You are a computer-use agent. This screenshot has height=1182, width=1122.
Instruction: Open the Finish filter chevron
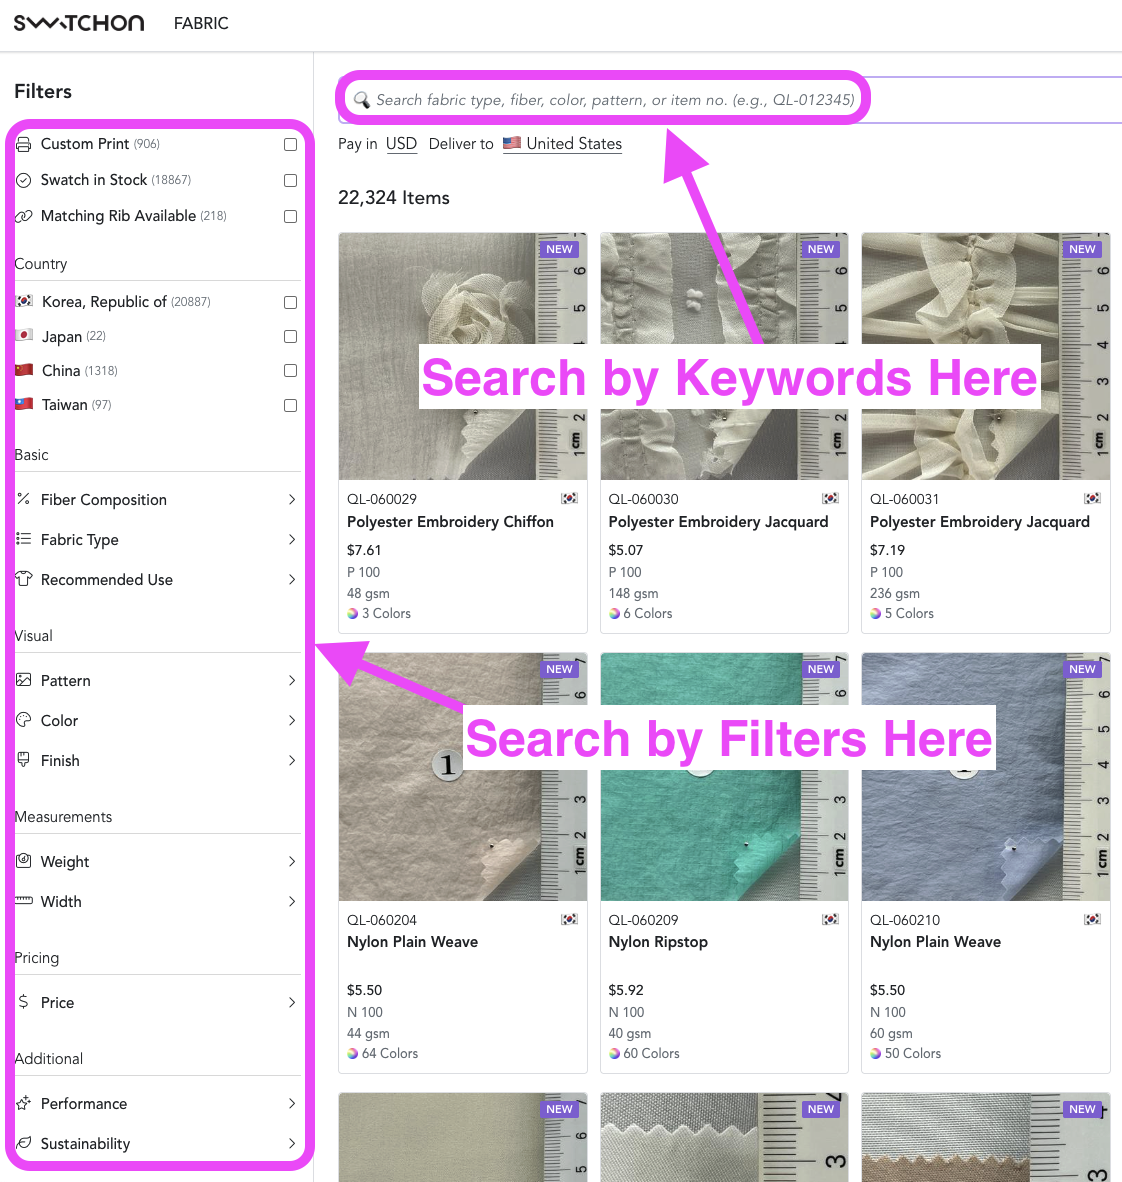pyautogui.click(x=292, y=761)
